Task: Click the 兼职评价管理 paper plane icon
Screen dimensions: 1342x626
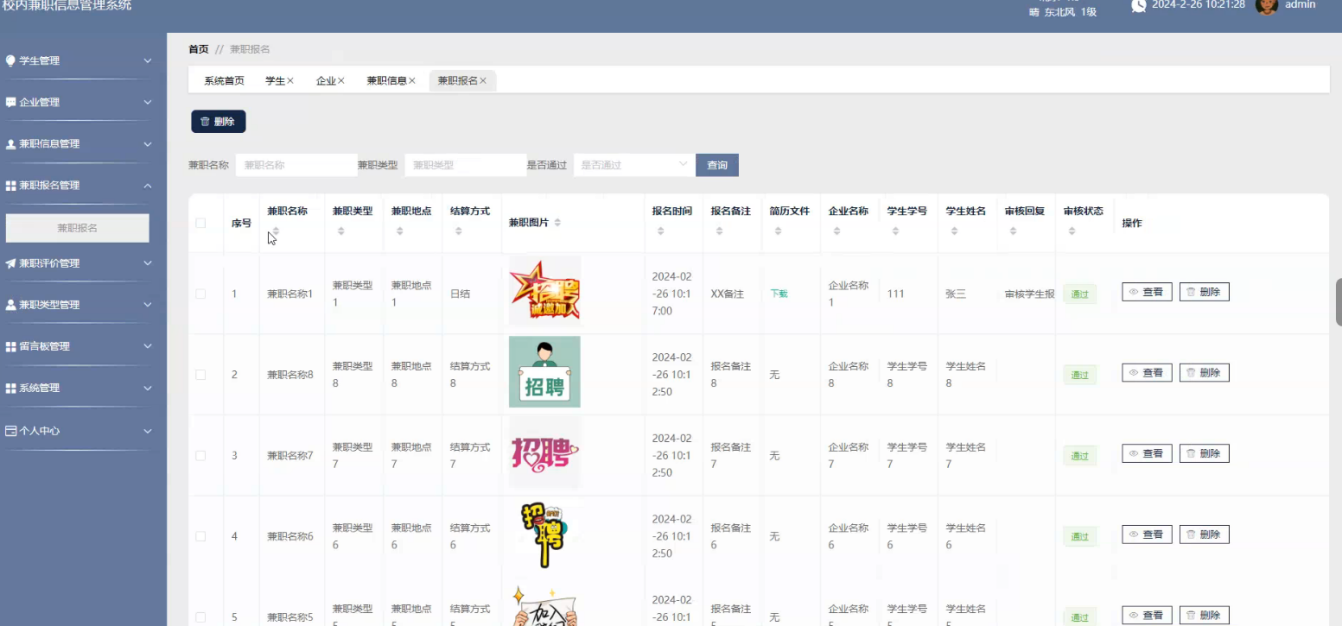Action: tap(11, 264)
